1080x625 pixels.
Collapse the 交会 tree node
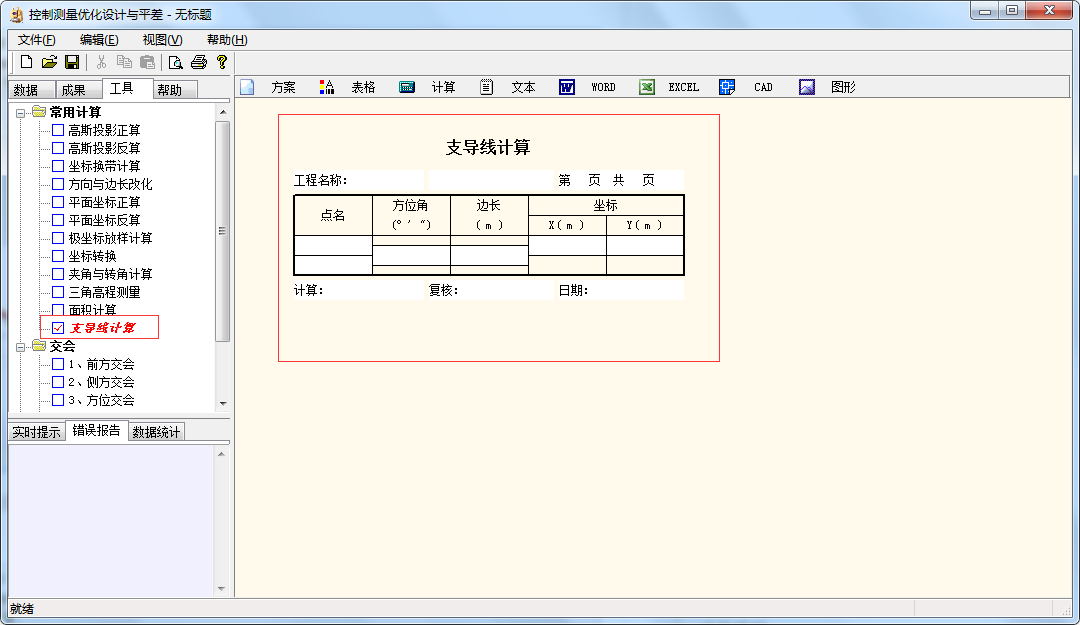coord(21,346)
